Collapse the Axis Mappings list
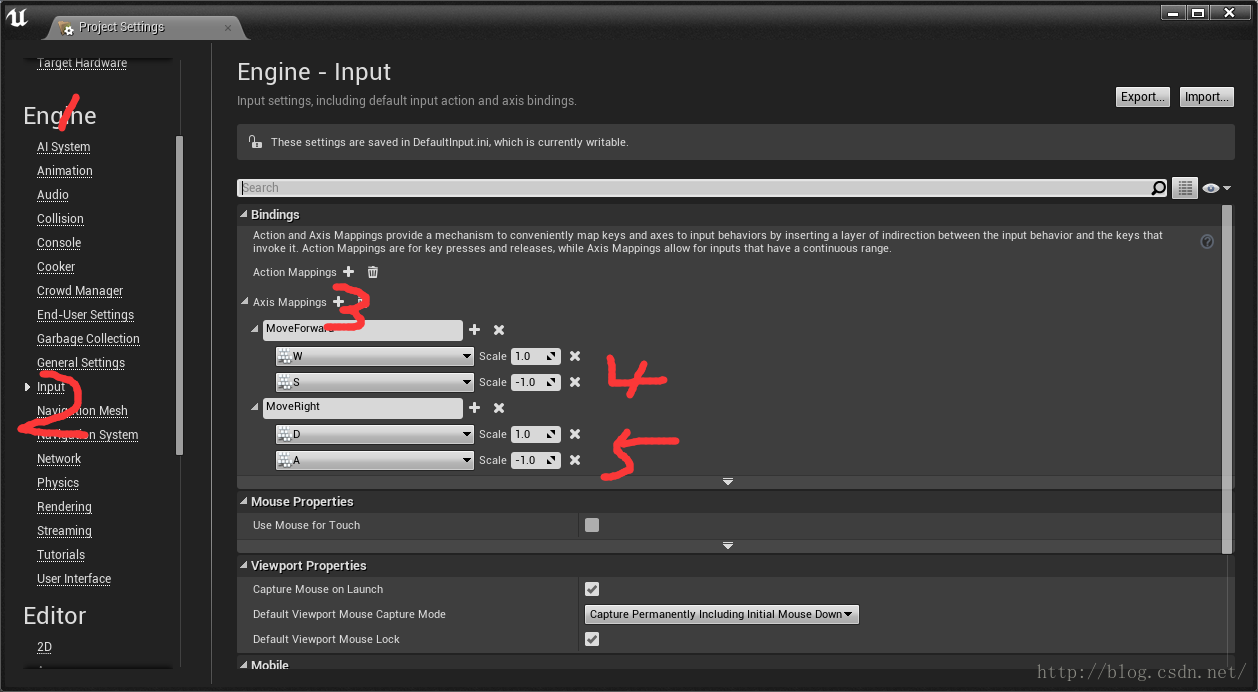This screenshot has width=1258, height=692. [x=246, y=302]
